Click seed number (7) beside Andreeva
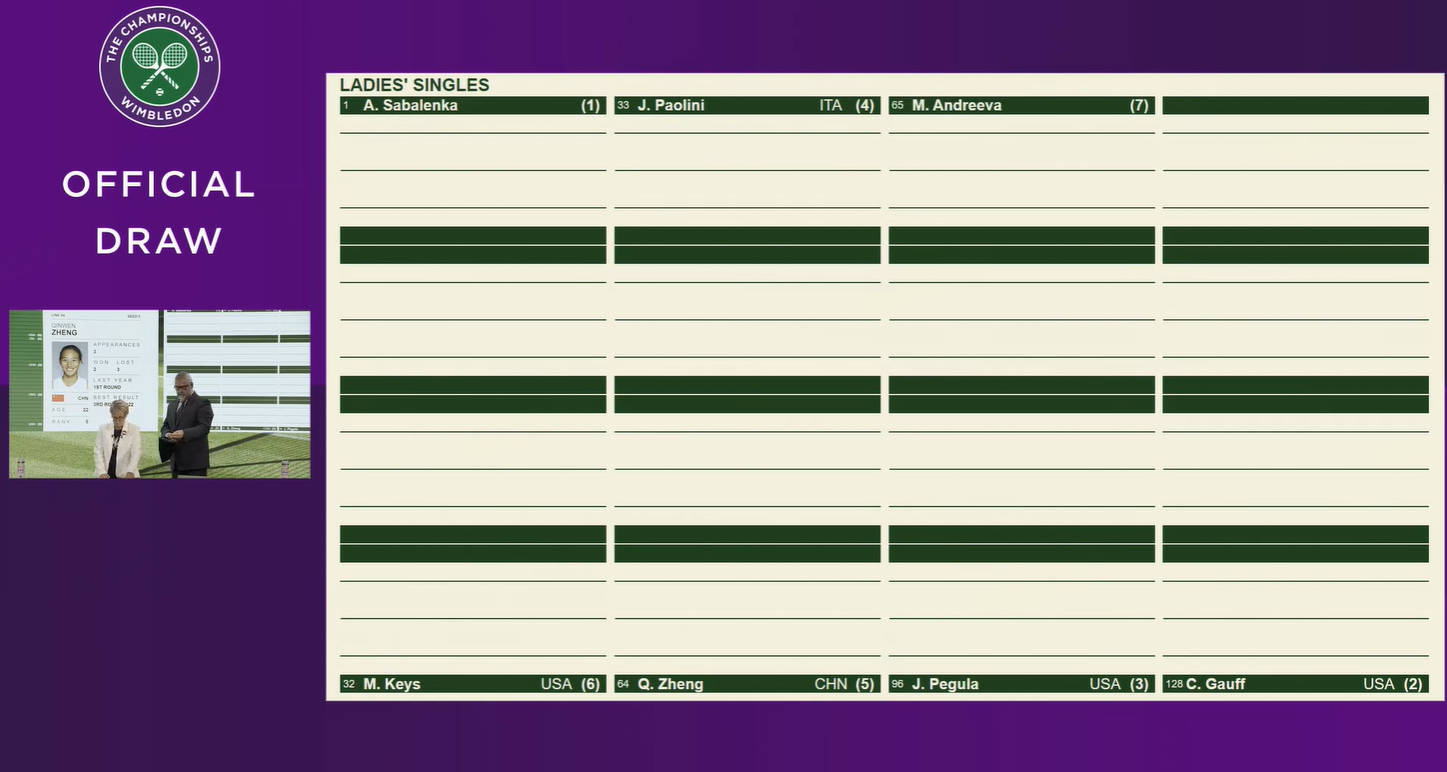1447x772 pixels. (1139, 105)
